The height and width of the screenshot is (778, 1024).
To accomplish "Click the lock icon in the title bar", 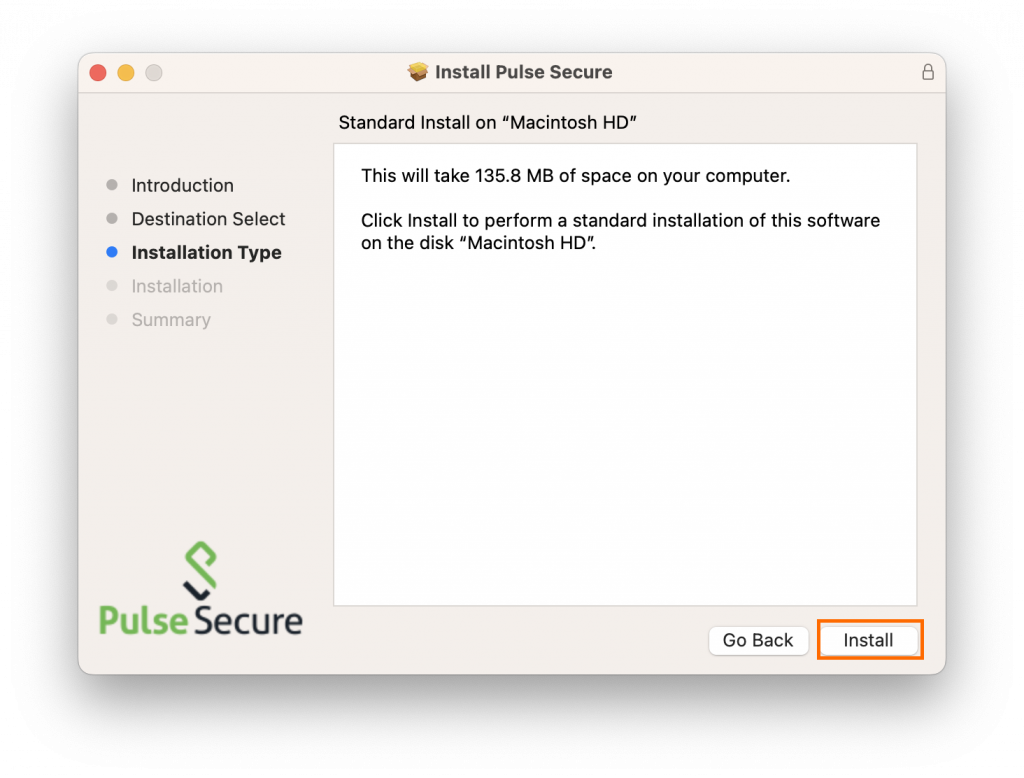I will pos(928,72).
